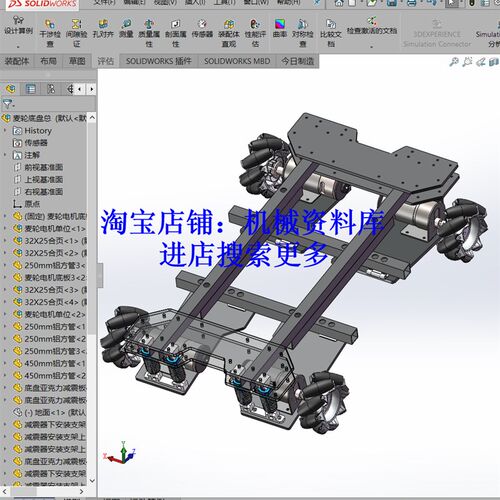Expand the 32X25合页<3> component node
500x500 pixels.
point(5,290)
